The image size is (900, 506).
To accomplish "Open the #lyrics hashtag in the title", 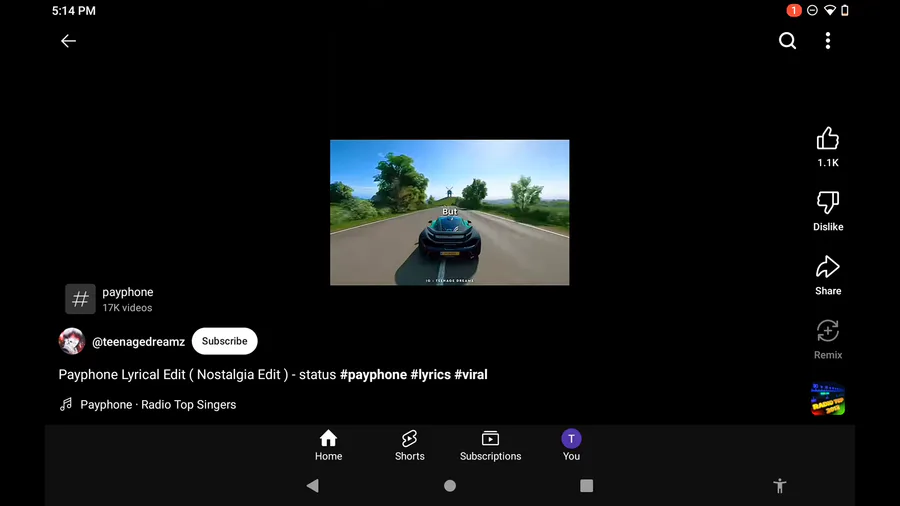I will pos(430,375).
